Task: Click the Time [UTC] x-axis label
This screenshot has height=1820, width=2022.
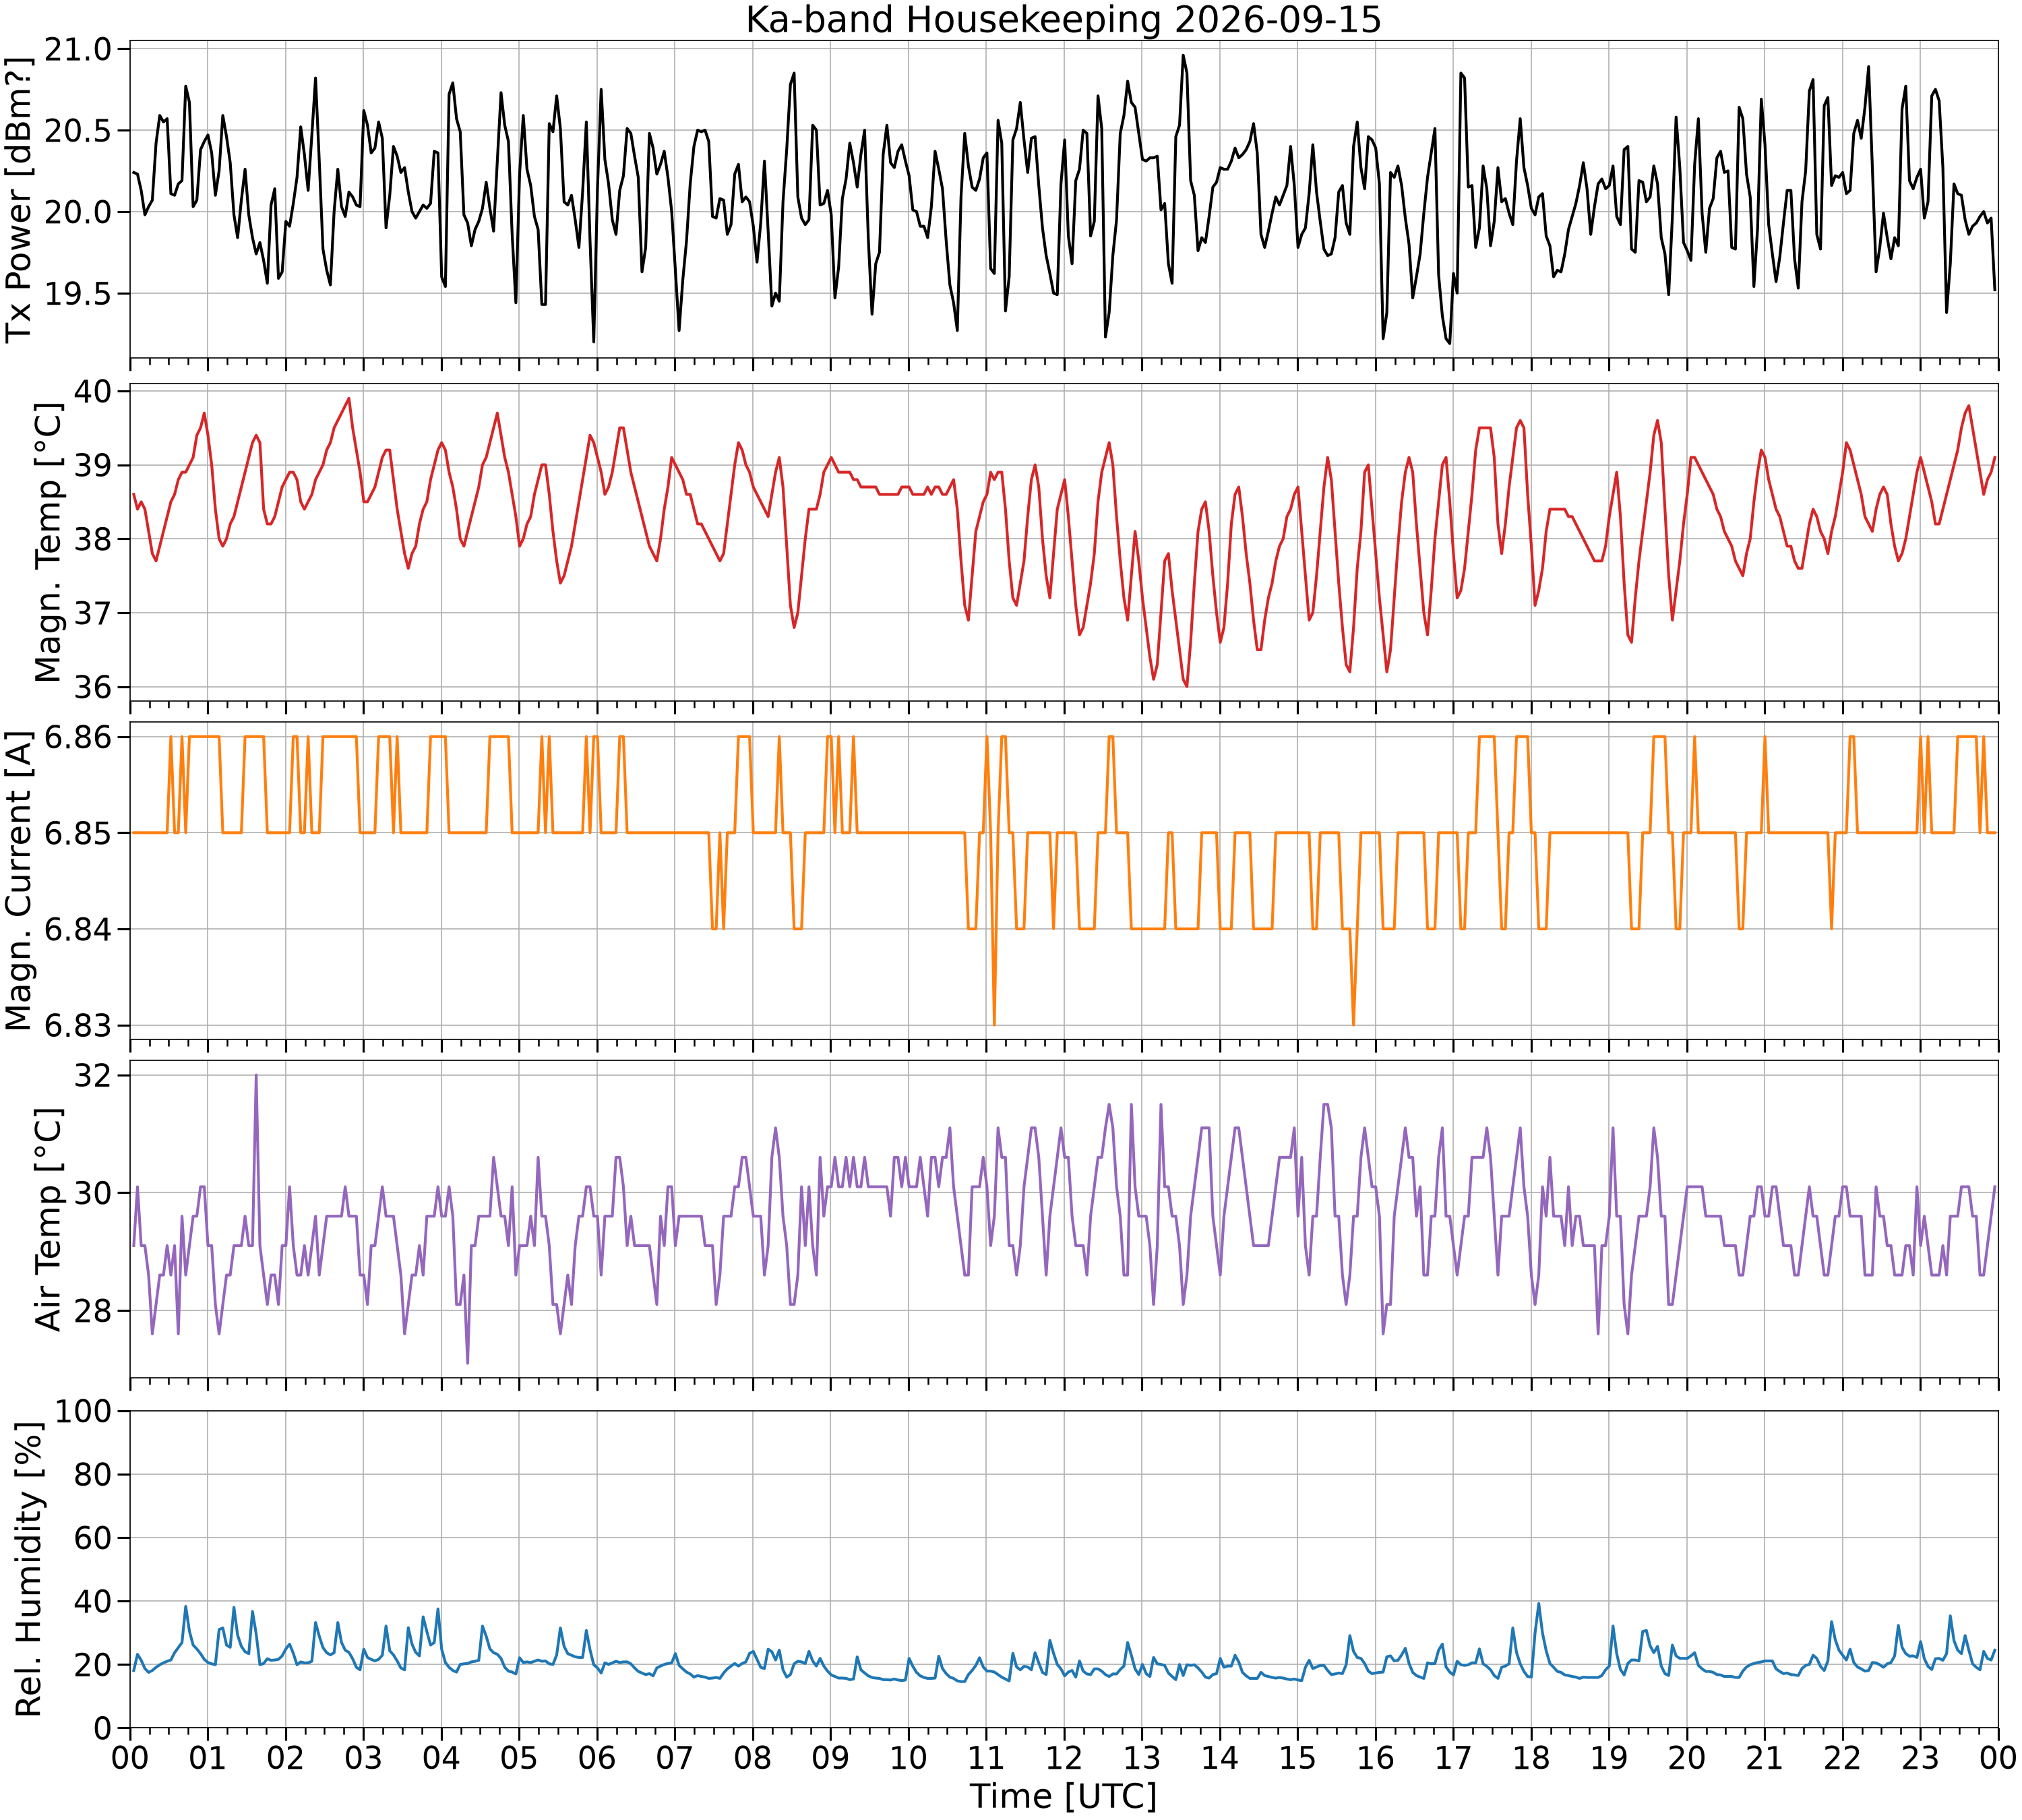Action: point(1063,1796)
